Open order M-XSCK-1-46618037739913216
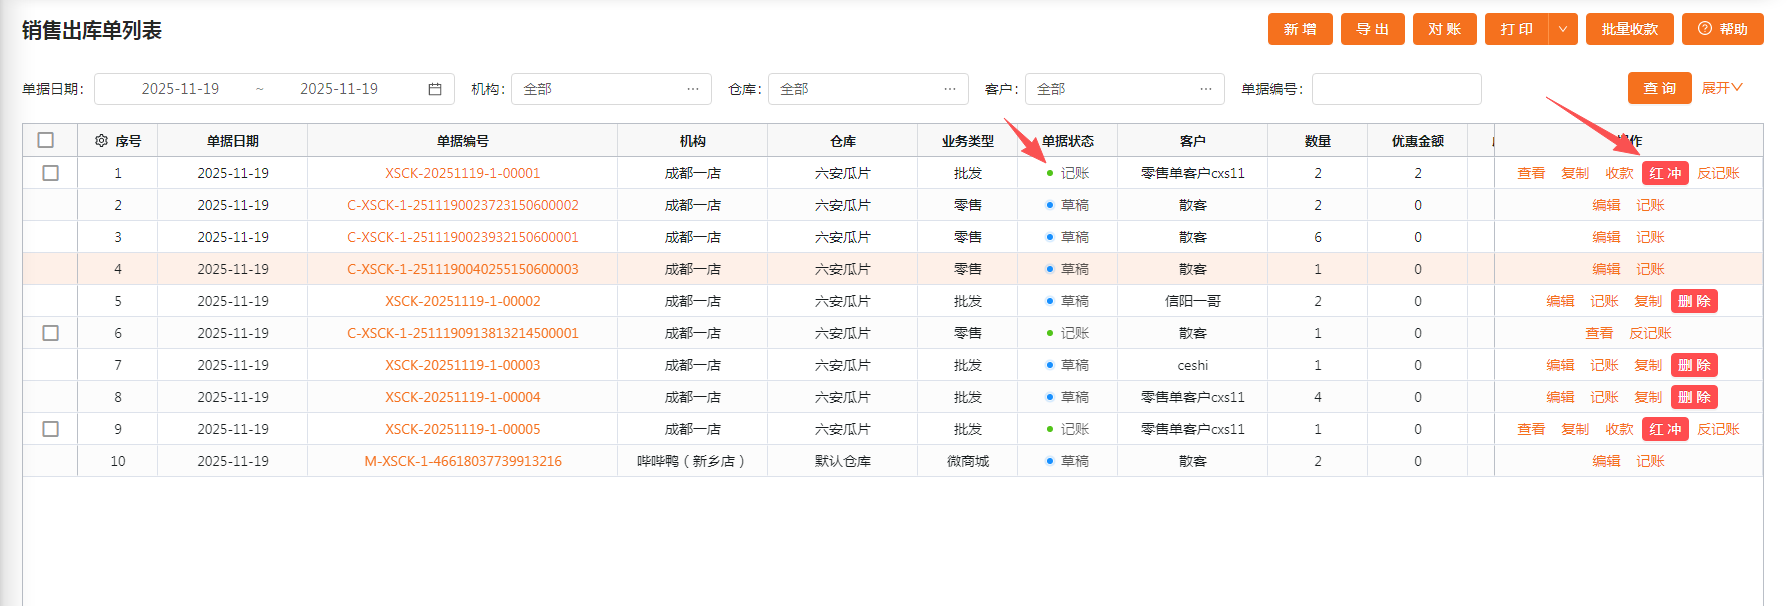The height and width of the screenshot is (606, 1788). [x=463, y=461]
